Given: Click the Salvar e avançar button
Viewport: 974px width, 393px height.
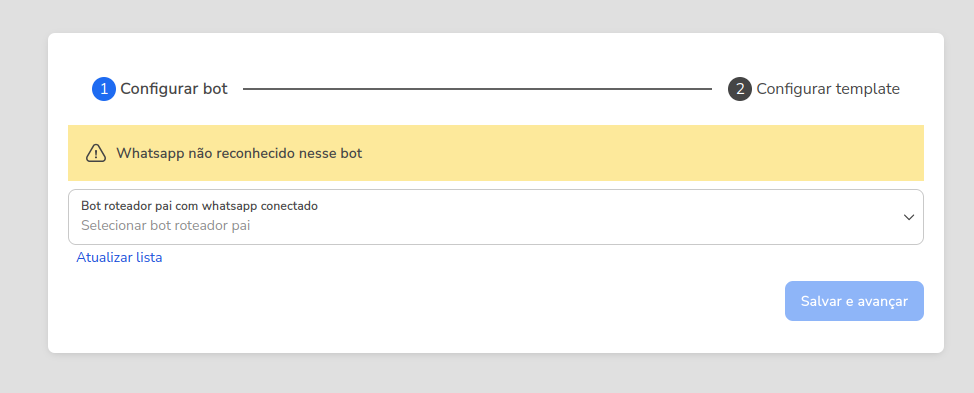Looking at the screenshot, I should point(854,301).
